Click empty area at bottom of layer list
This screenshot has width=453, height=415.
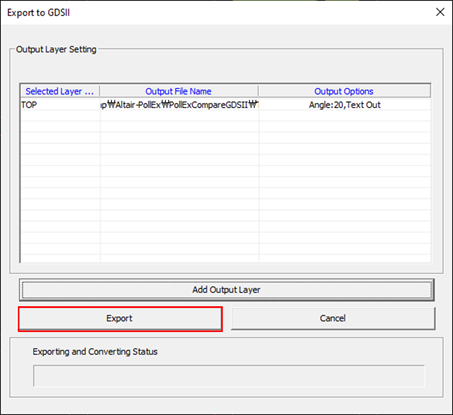point(225,258)
